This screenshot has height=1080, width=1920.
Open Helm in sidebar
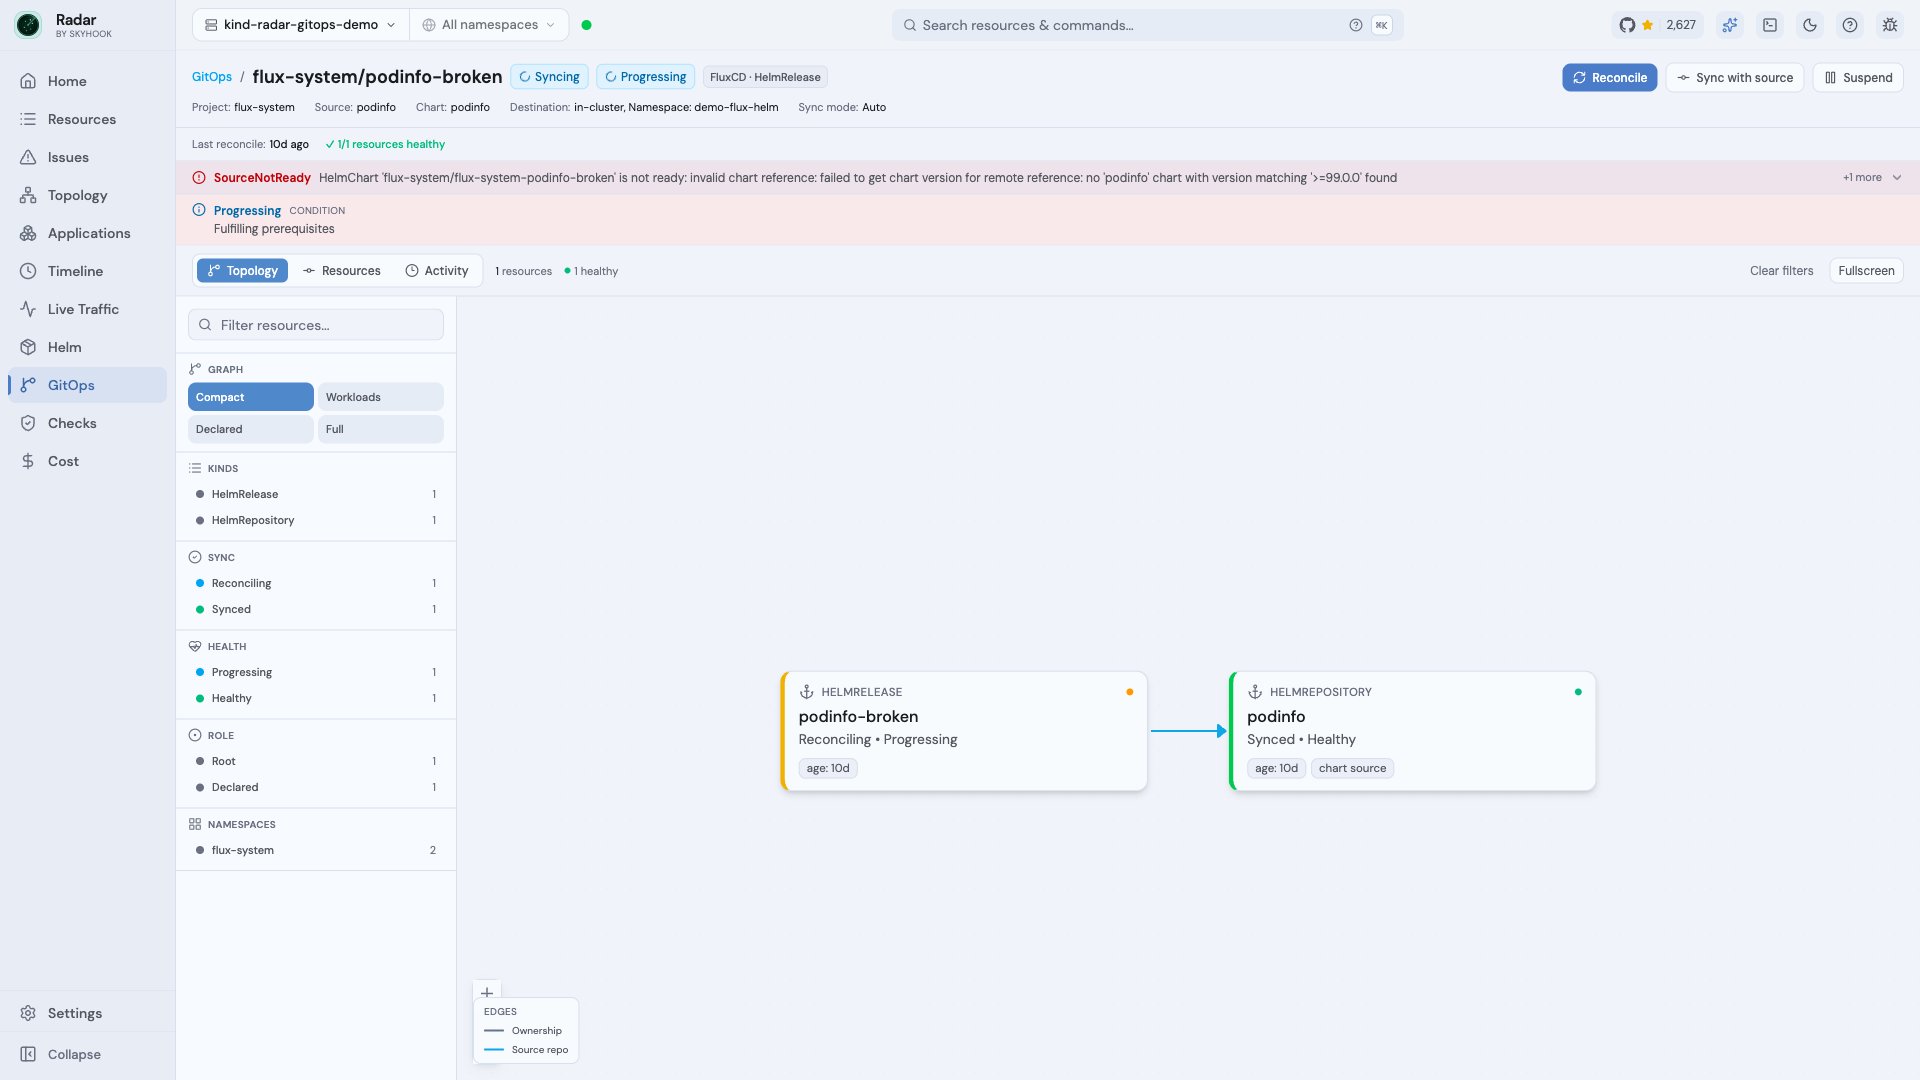click(x=87, y=347)
